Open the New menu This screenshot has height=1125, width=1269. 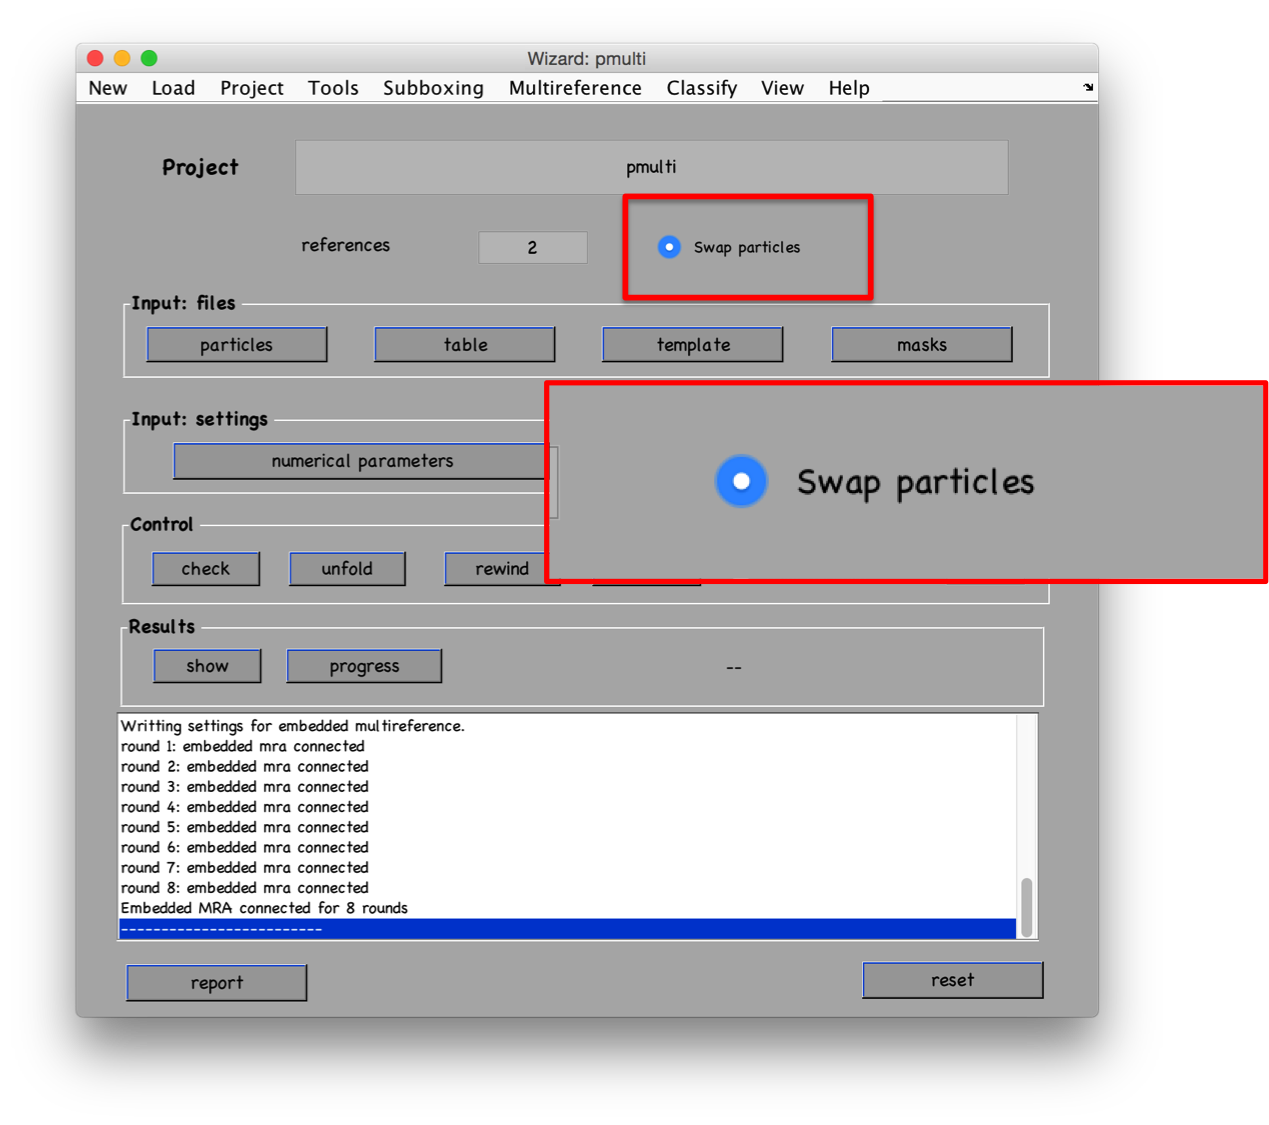point(107,88)
